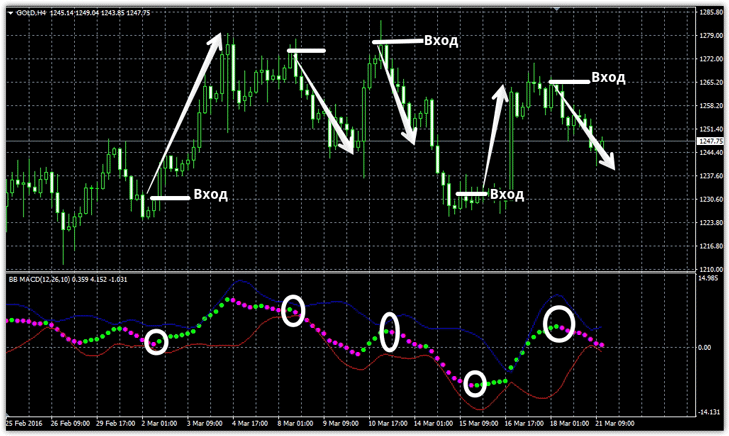Select the chart shift triangle marker on top edge
Image resolution: width=729 pixels, height=436 pixels.
point(557,9)
